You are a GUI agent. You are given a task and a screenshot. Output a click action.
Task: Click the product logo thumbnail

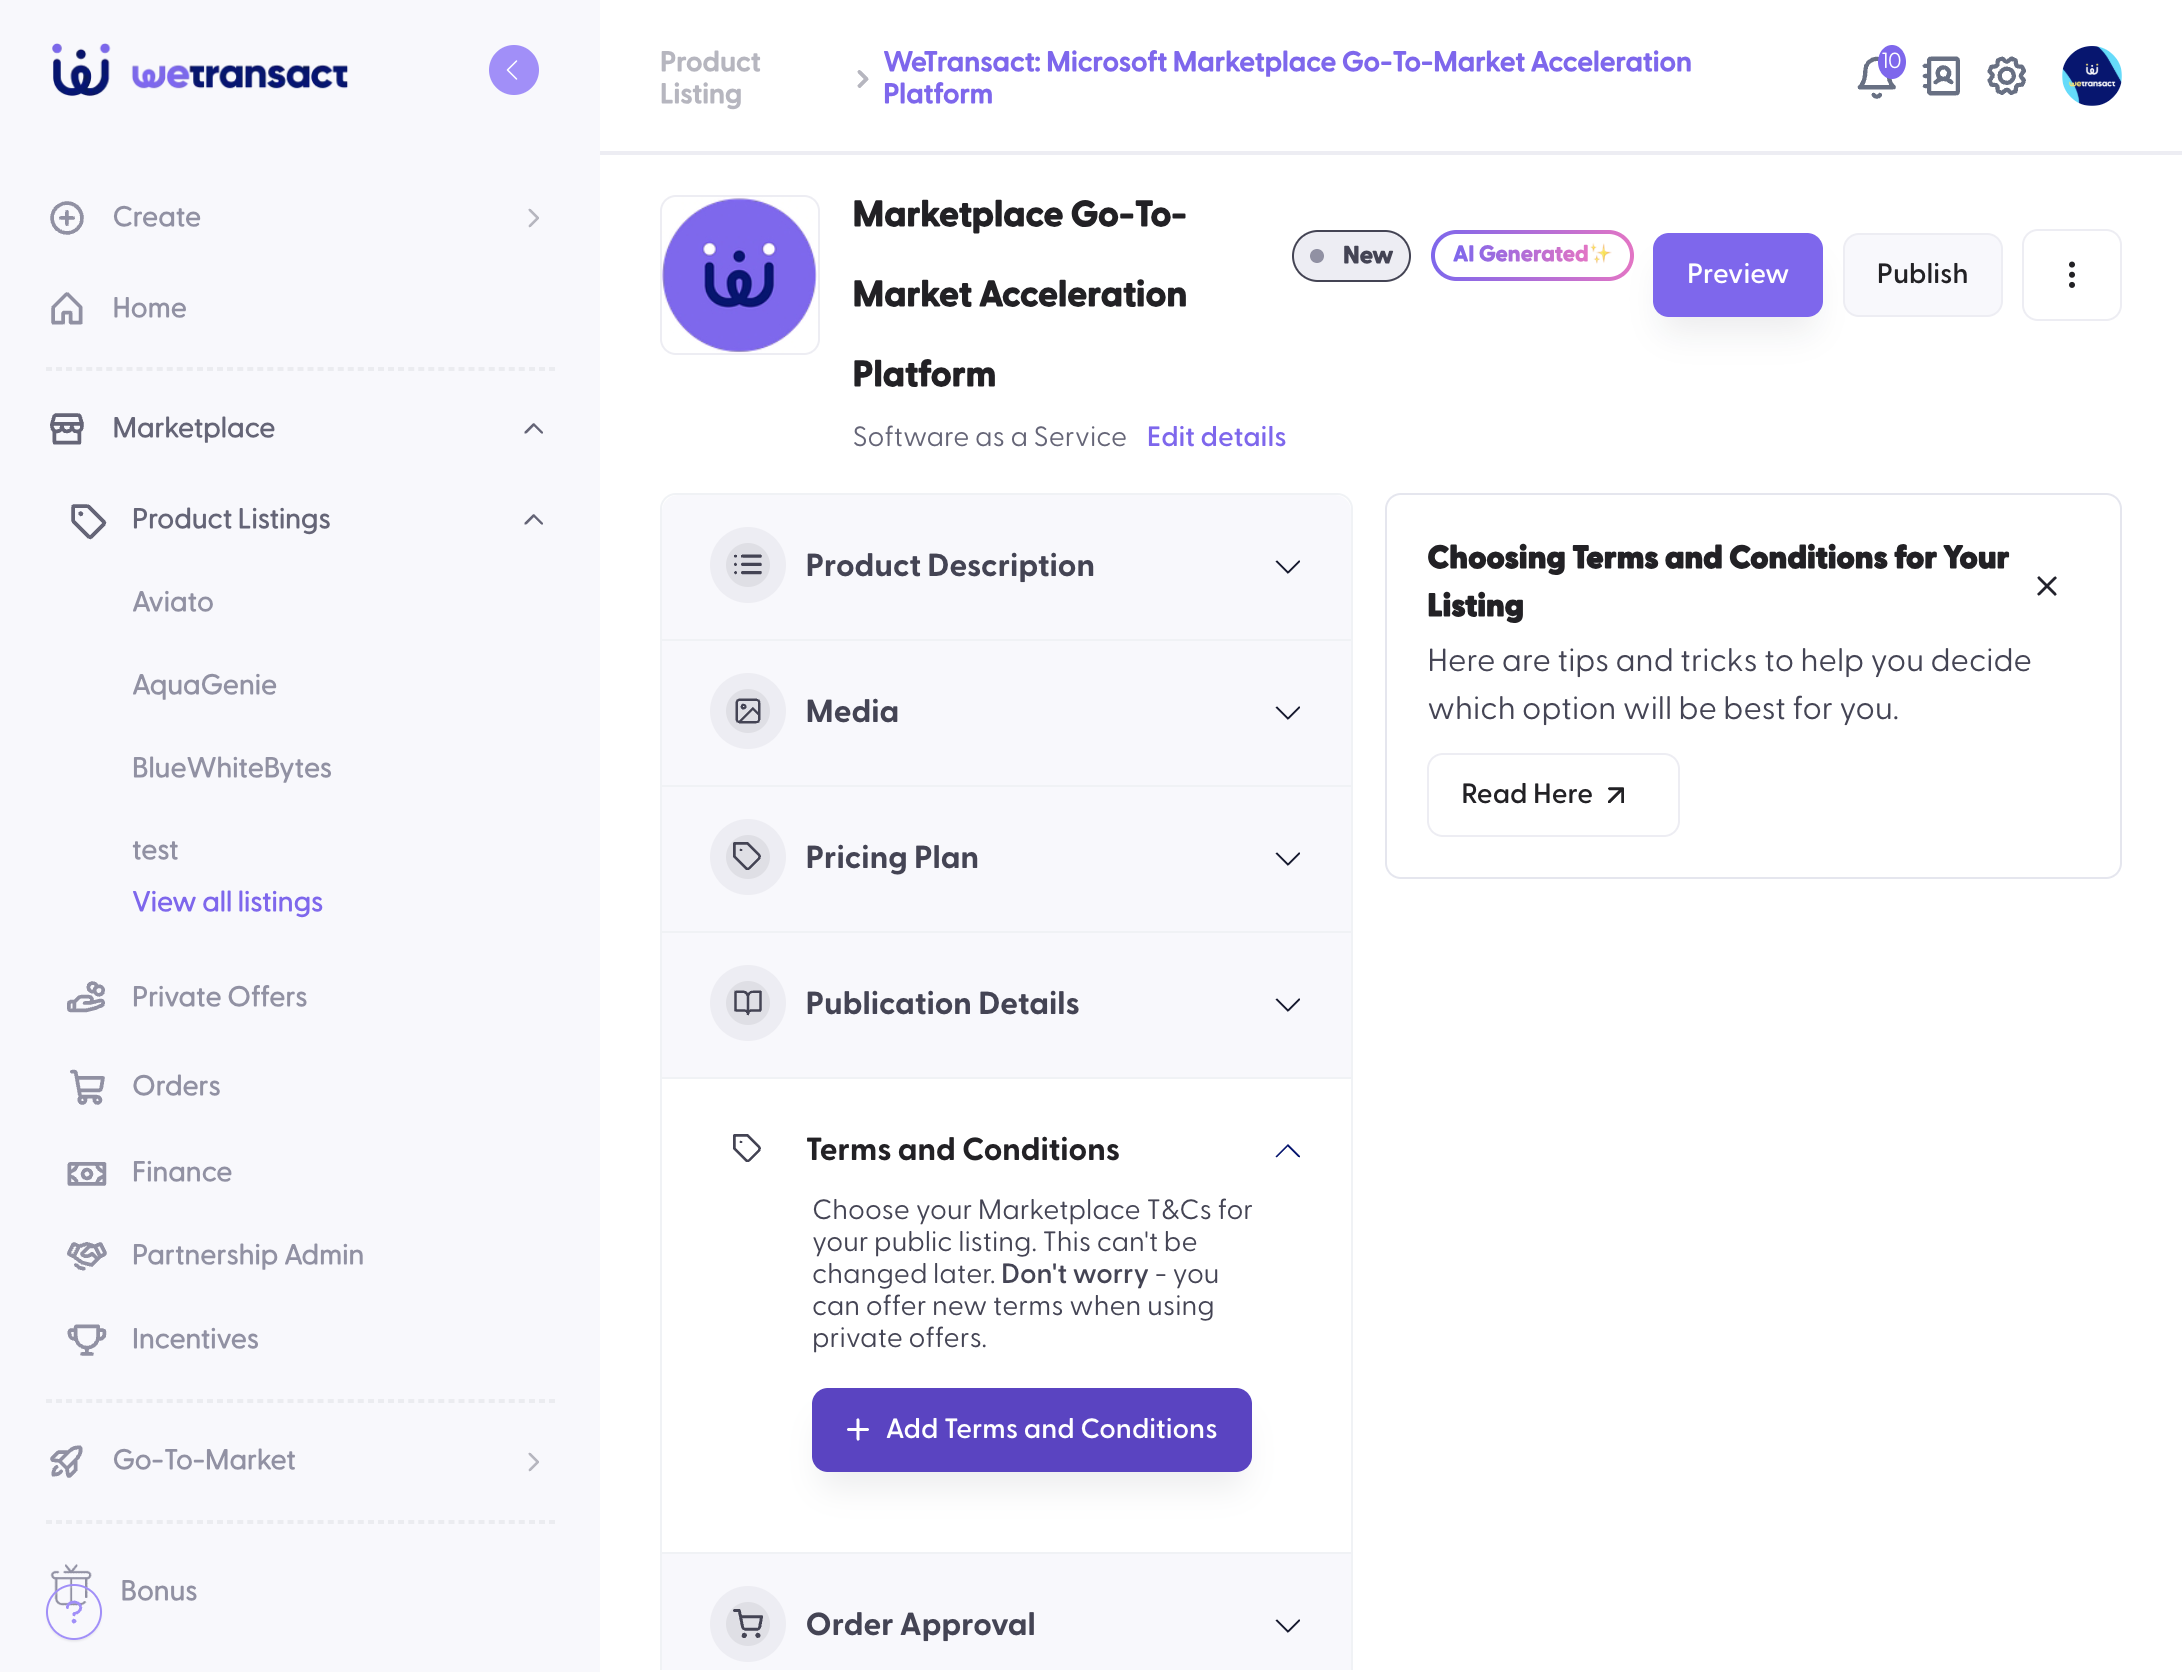740,275
